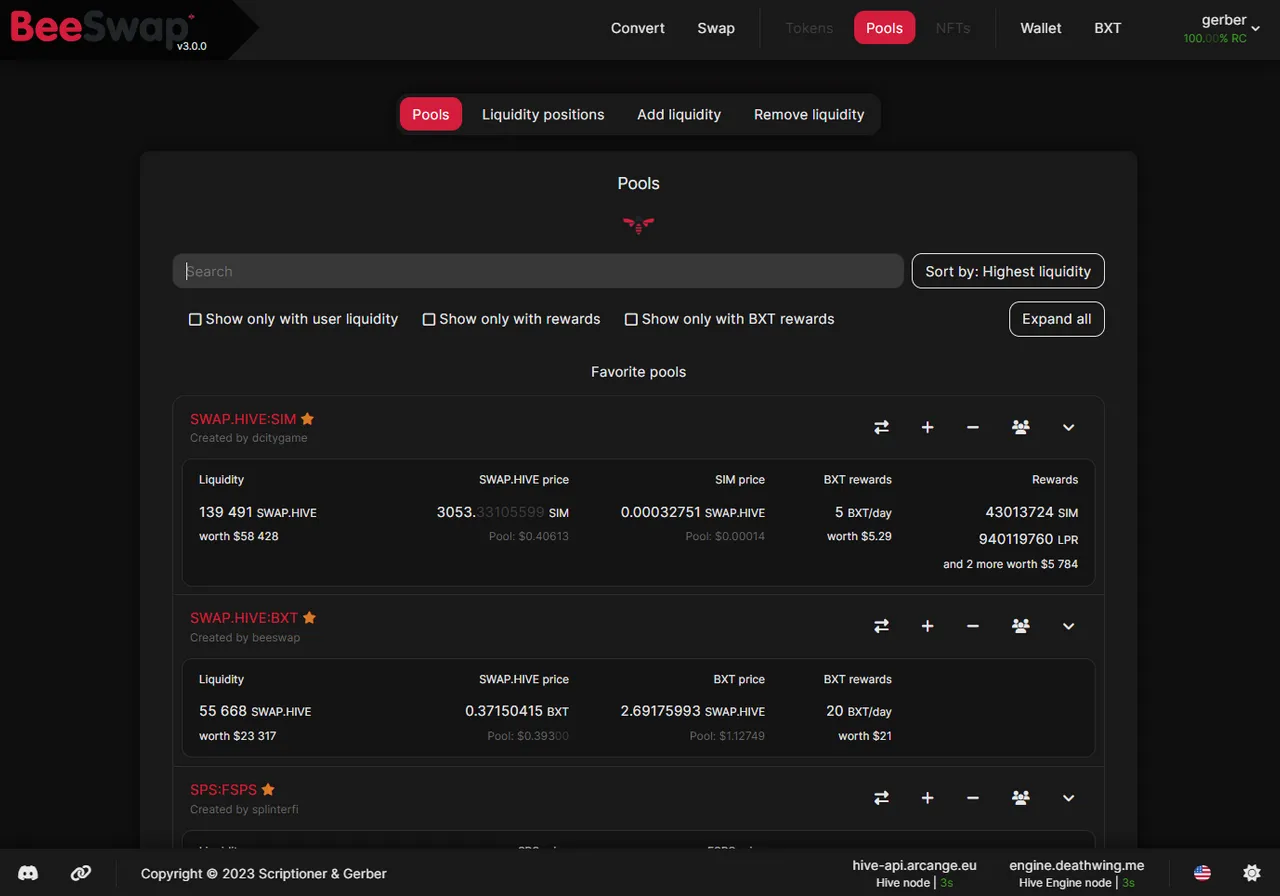Click the swap arrows icon for SPS:FSPS pool

tap(881, 798)
